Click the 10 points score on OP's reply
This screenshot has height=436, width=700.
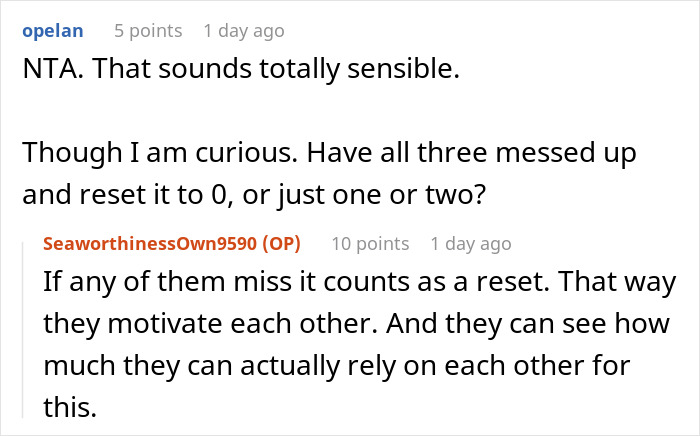pyautogui.click(x=369, y=244)
